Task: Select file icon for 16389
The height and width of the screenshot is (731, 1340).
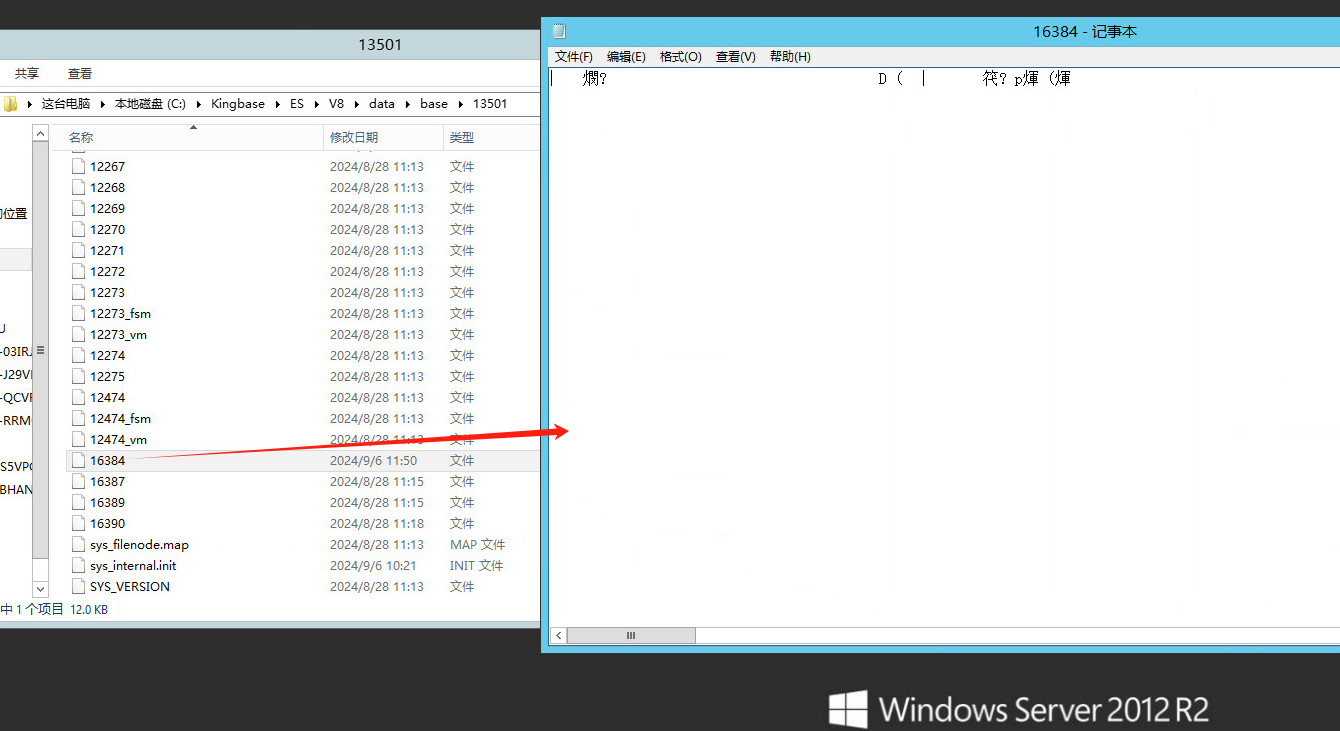Action: tap(78, 502)
